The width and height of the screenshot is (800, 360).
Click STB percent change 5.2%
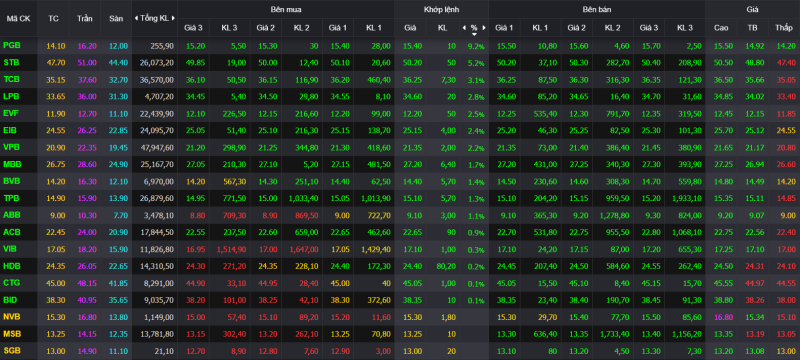pos(476,63)
